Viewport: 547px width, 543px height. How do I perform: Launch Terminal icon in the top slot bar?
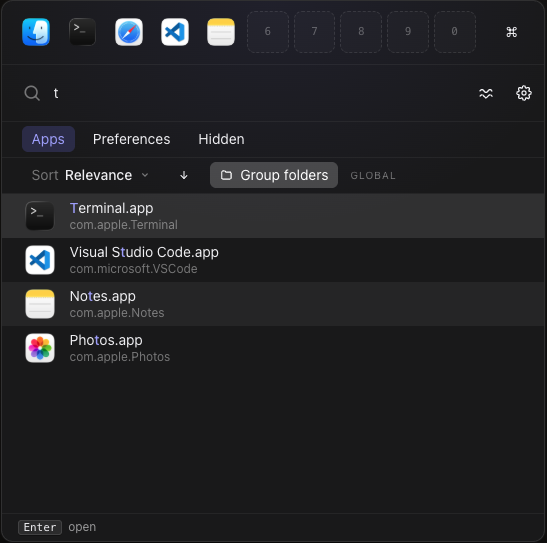(x=82, y=32)
